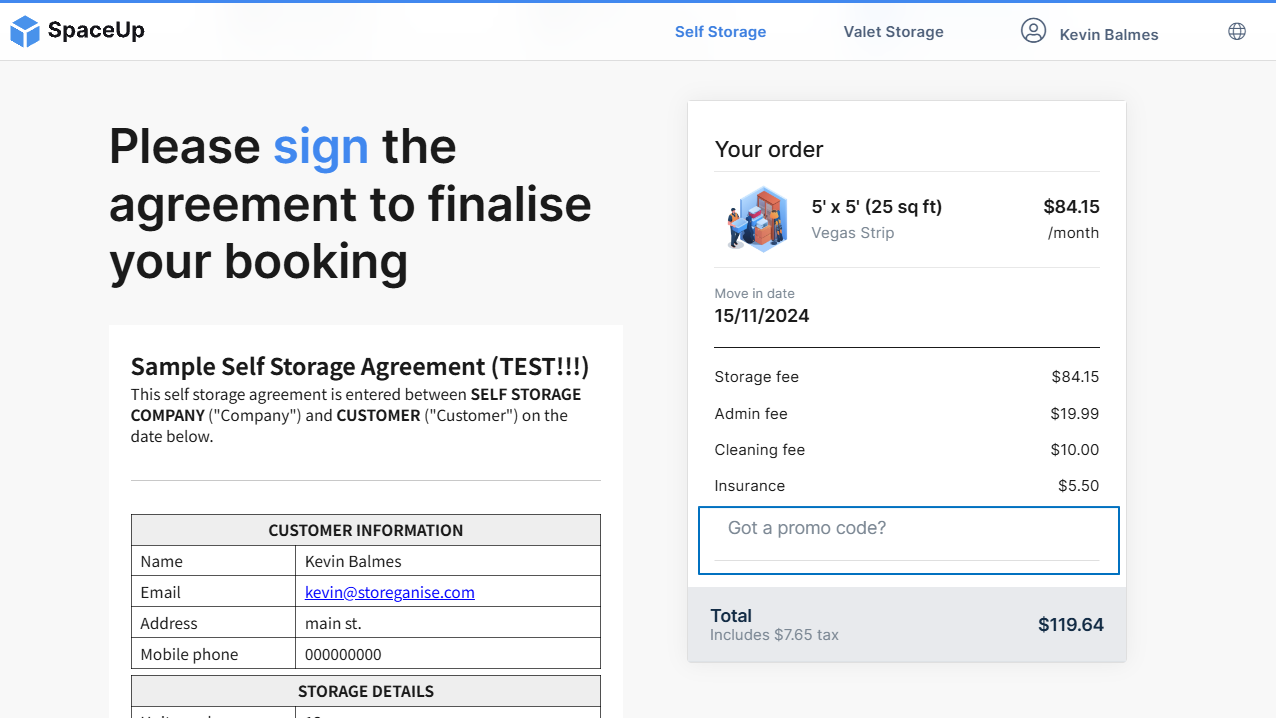Select the Cleaning fee amount $10.00
The height and width of the screenshot is (718, 1276).
(x=1075, y=449)
